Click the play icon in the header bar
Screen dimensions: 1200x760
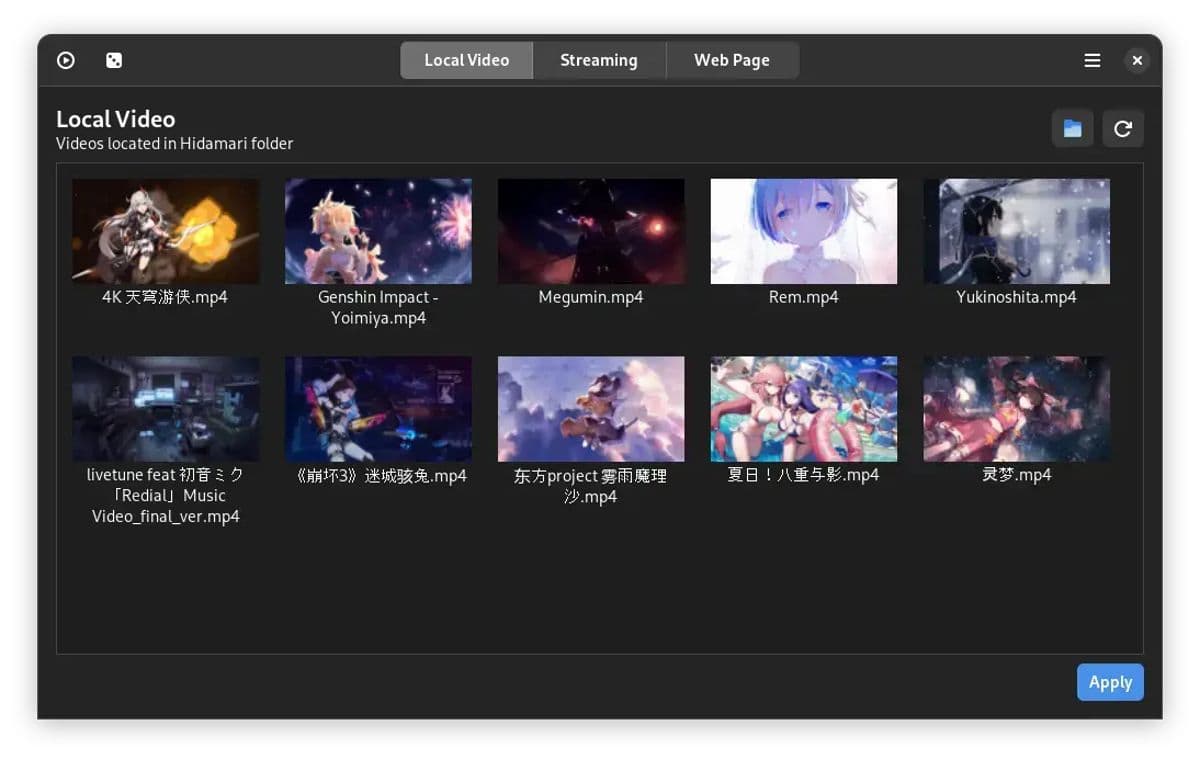click(66, 60)
